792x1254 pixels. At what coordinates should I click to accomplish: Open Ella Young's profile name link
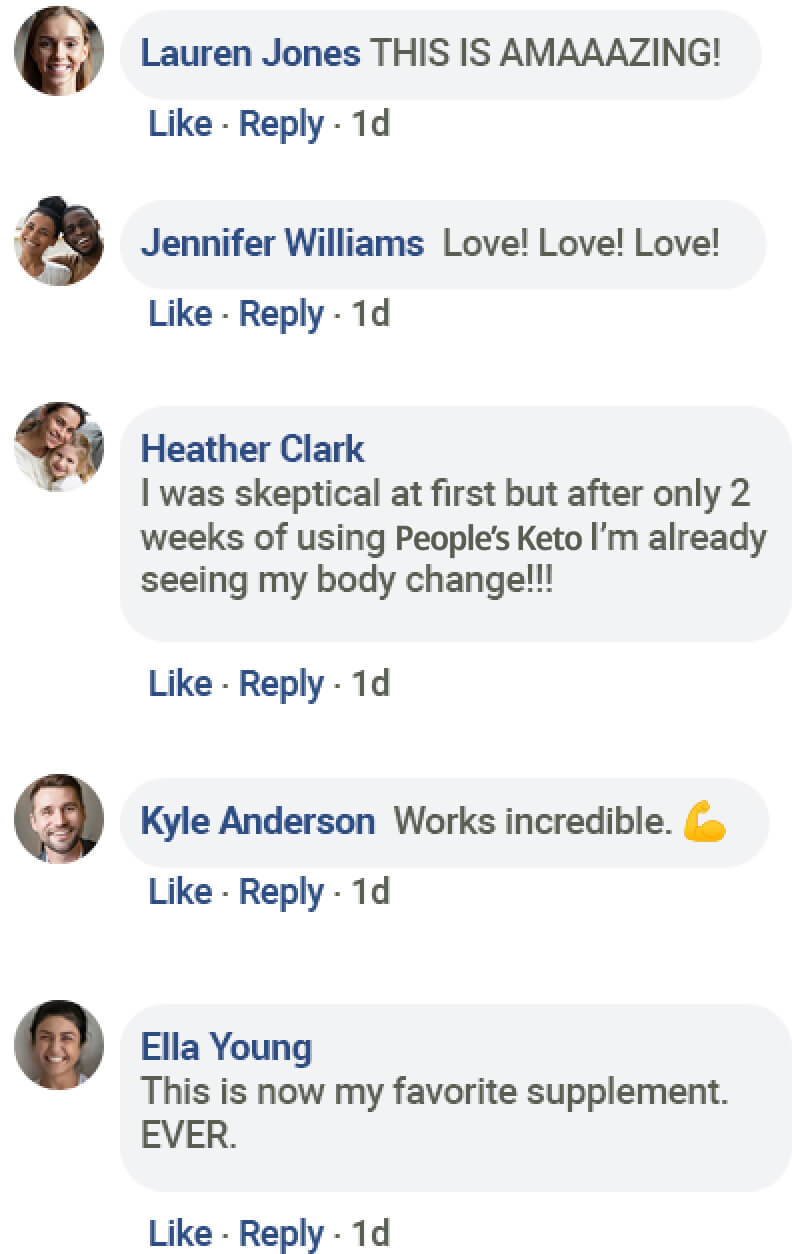click(x=226, y=1047)
